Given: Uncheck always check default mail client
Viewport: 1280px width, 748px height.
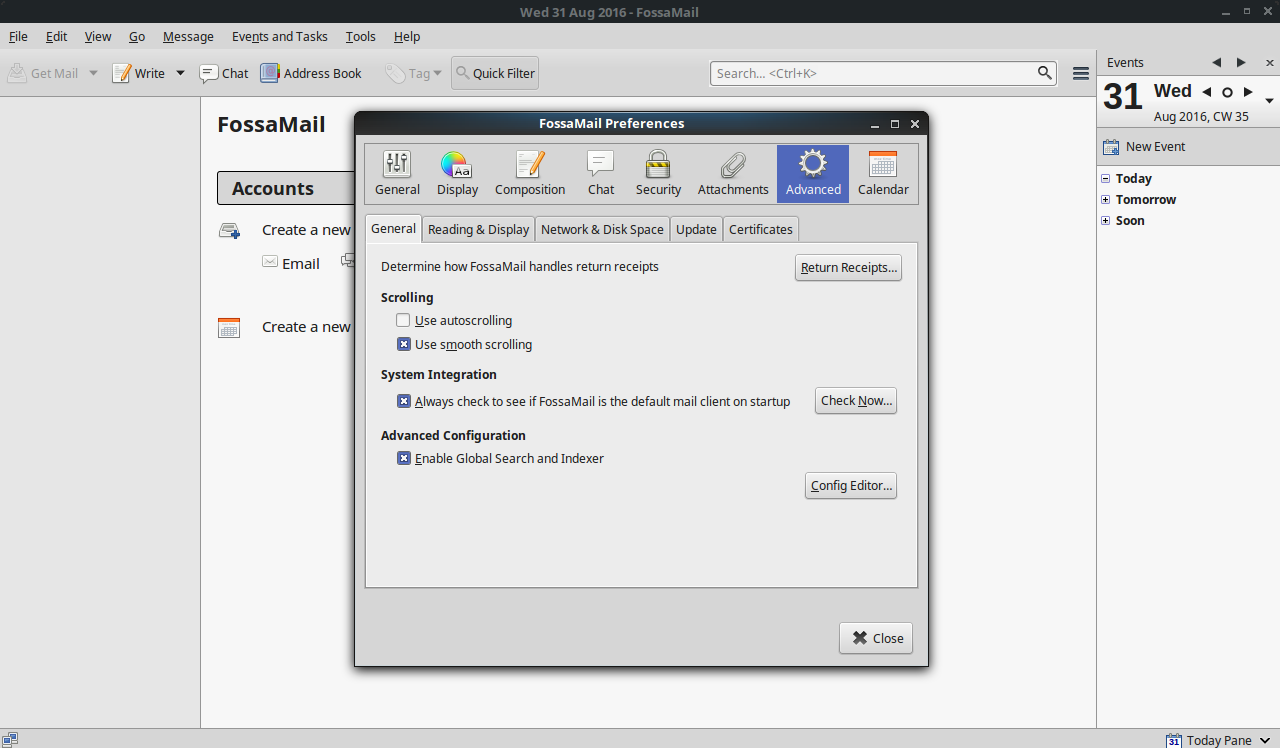Looking at the screenshot, I should [x=404, y=401].
